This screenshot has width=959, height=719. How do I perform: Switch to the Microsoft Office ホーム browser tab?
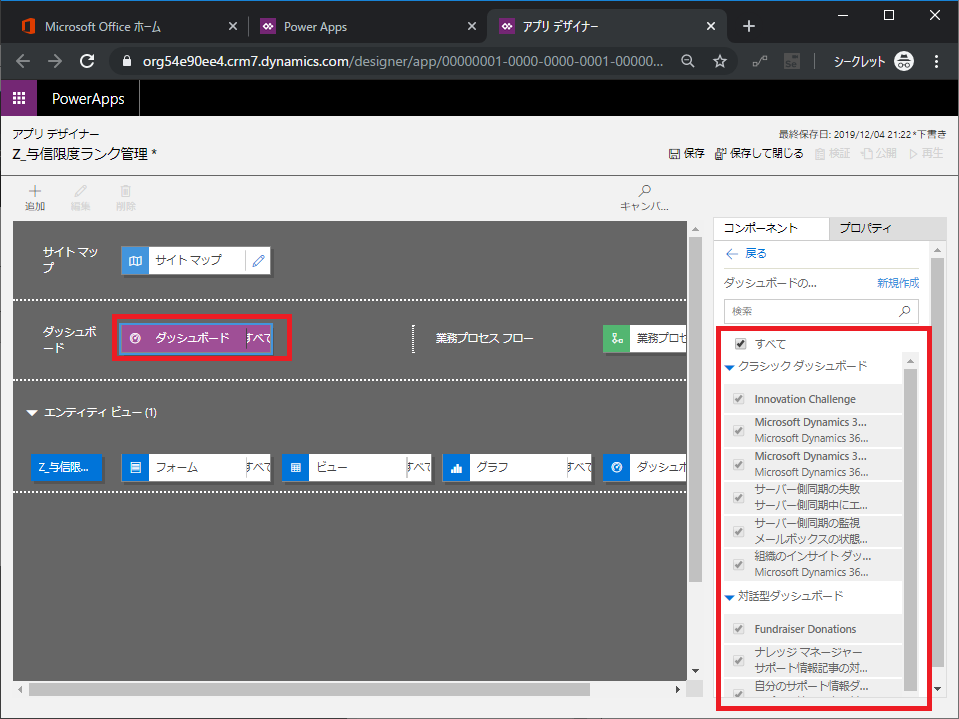(x=129, y=26)
